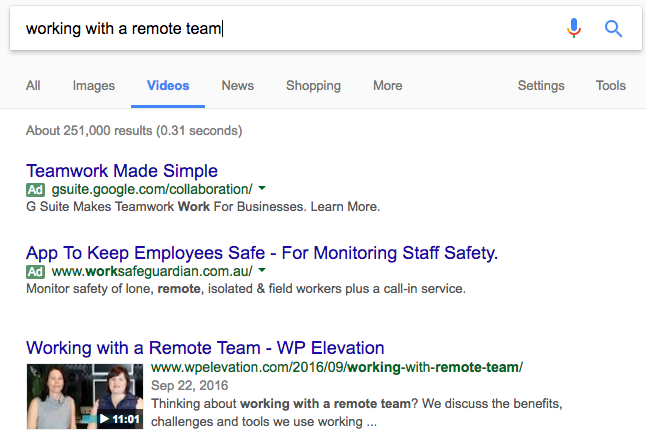The width and height of the screenshot is (646, 445).
Task: Open the Shopping tab
Action: point(314,86)
